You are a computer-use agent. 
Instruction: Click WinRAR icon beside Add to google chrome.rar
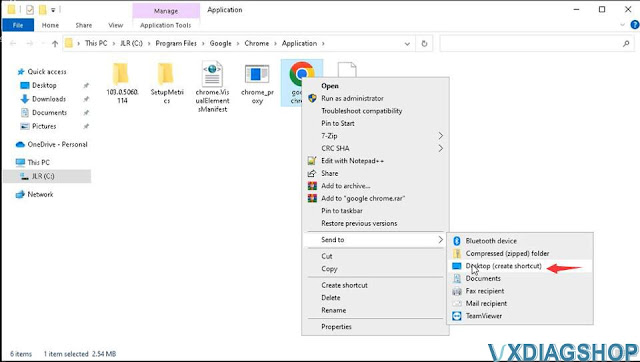tap(312, 198)
